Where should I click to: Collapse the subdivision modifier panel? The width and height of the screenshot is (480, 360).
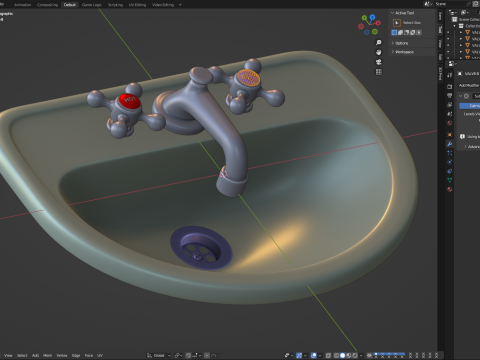coord(461,96)
